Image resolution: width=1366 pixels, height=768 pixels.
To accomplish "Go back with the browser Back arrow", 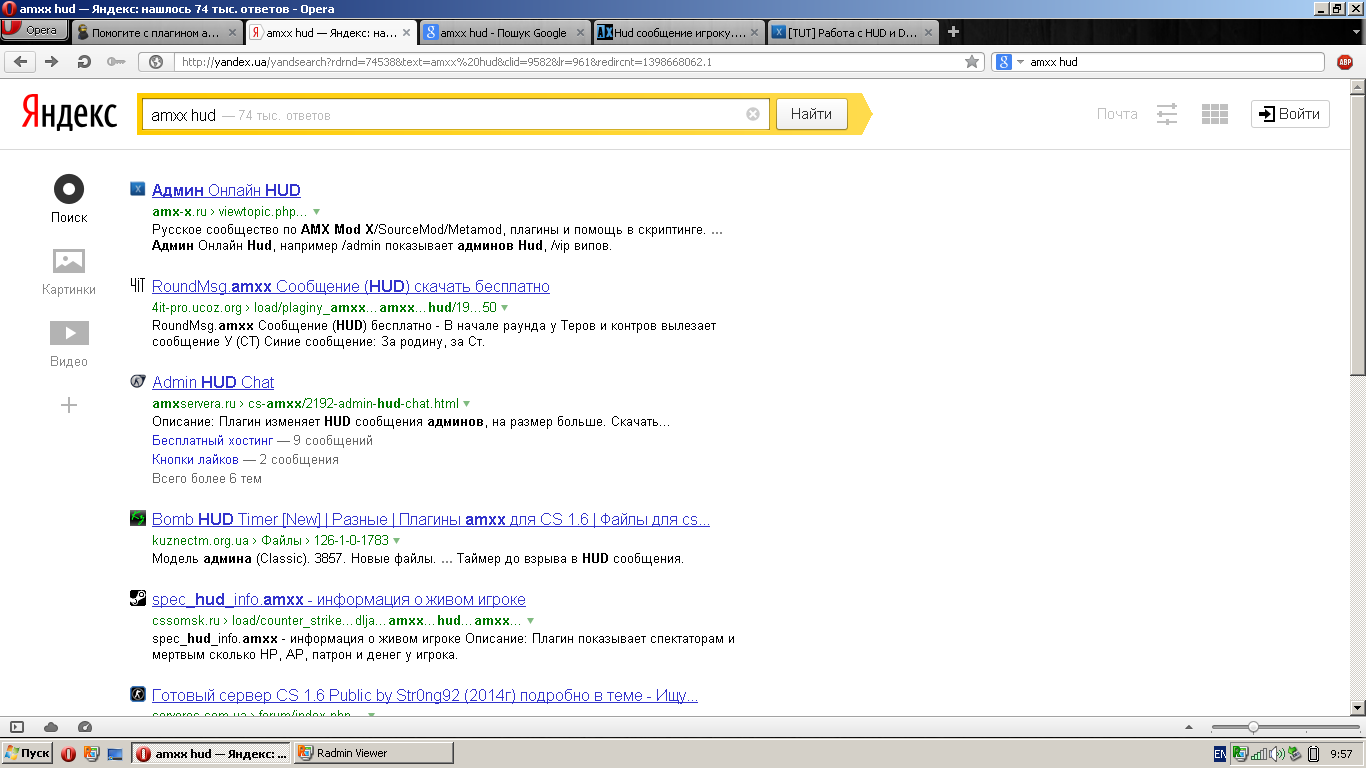I will 22,62.
